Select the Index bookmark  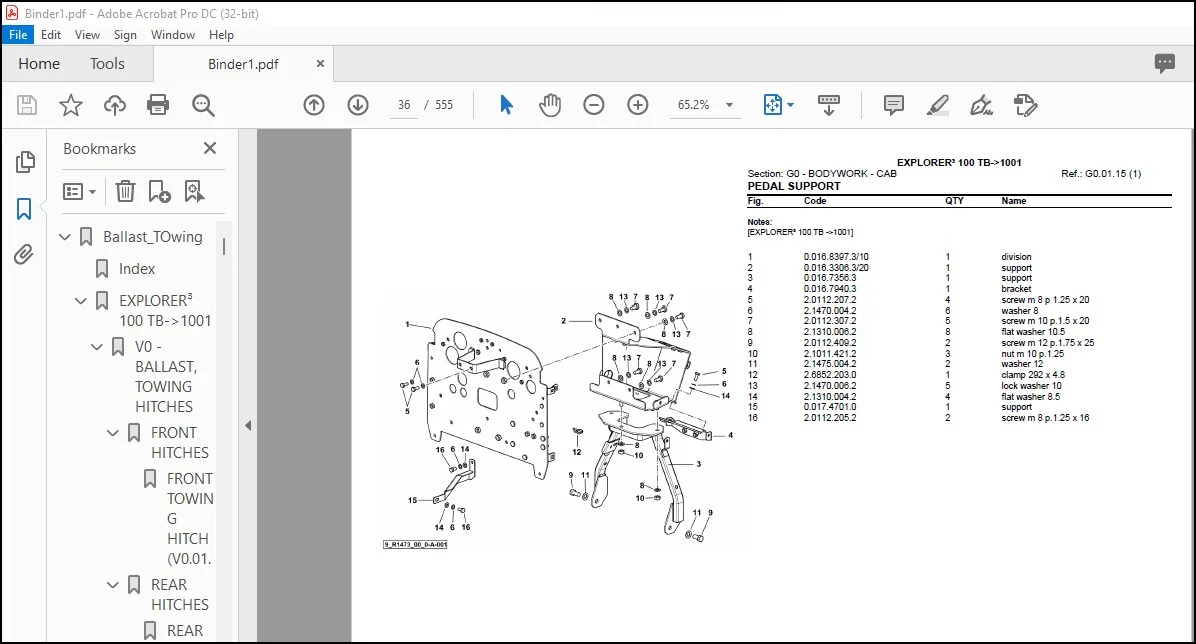tap(137, 269)
